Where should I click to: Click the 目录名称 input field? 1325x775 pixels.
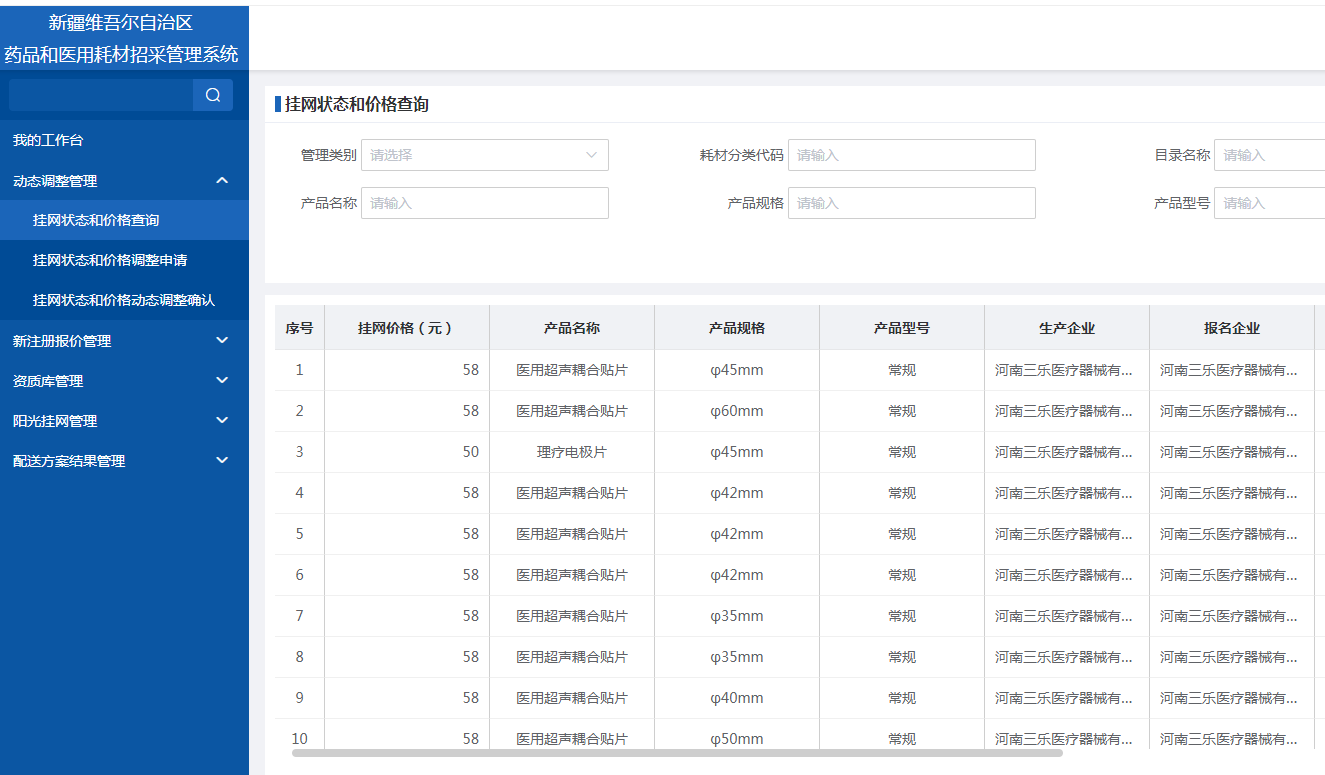click(1269, 155)
